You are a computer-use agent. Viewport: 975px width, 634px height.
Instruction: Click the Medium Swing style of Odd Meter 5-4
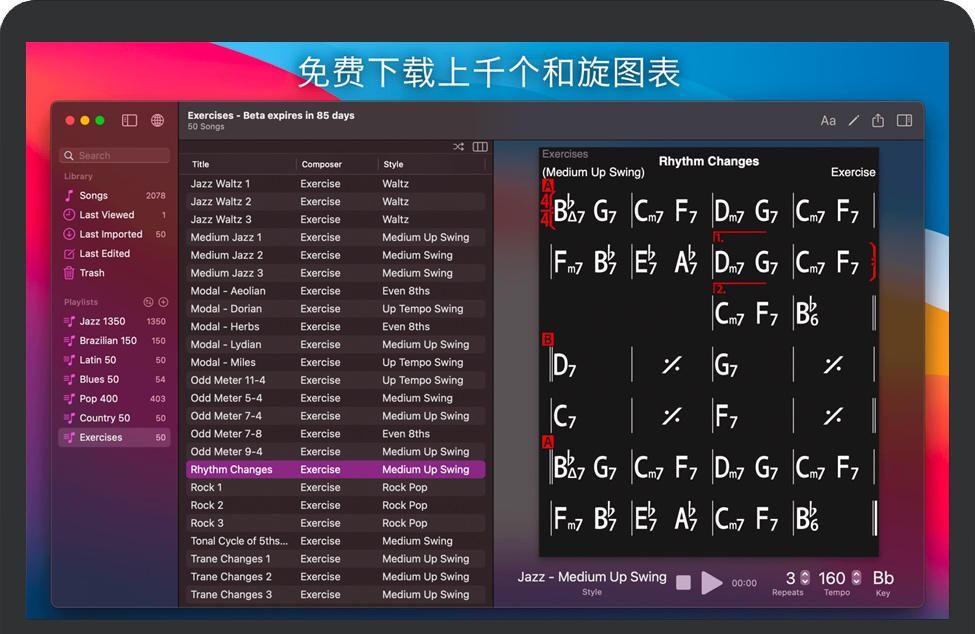(417, 398)
